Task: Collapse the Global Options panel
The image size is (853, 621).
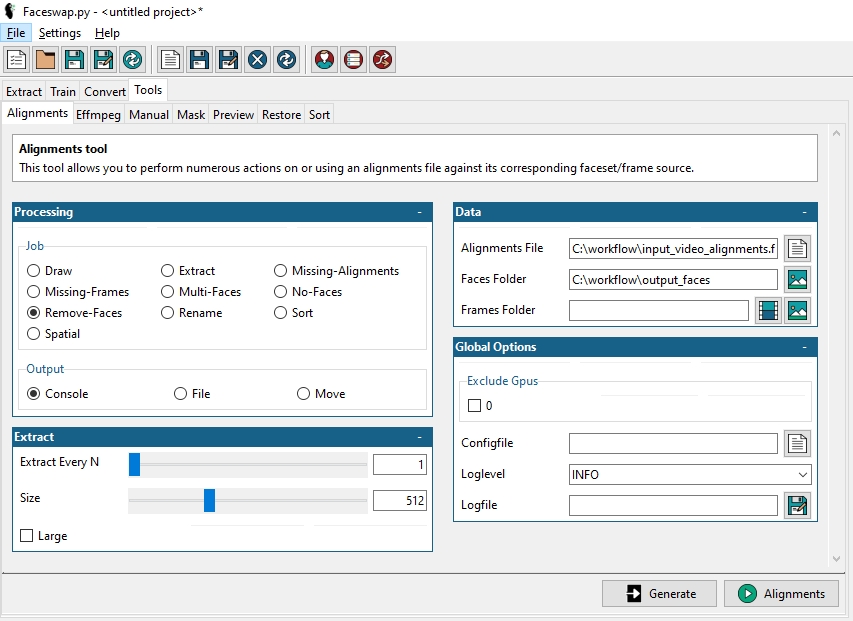Action: coord(805,347)
